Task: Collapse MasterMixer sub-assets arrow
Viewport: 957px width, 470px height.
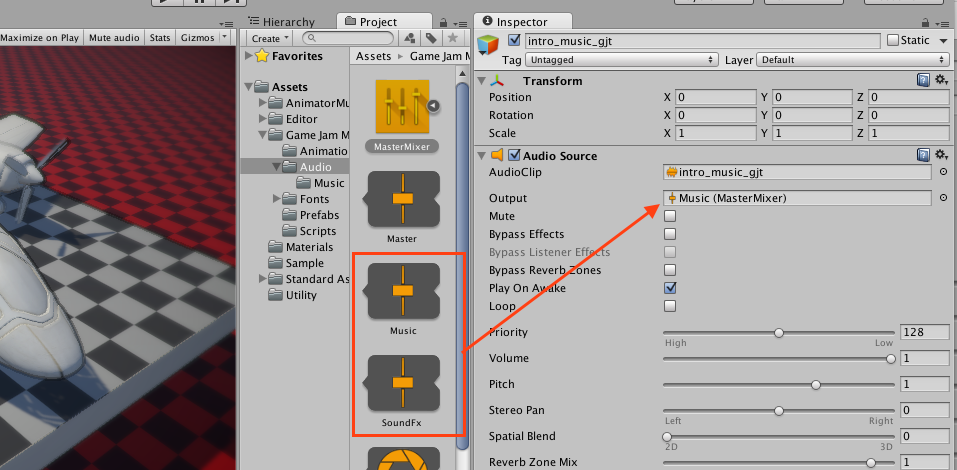Action: tap(433, 106)
